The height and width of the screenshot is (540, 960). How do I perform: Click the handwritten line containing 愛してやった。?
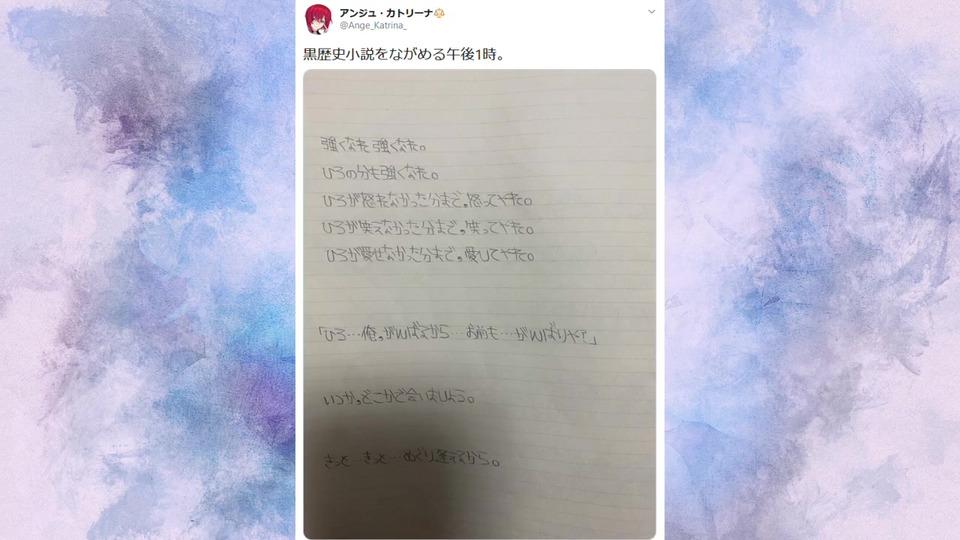[430, 255]
